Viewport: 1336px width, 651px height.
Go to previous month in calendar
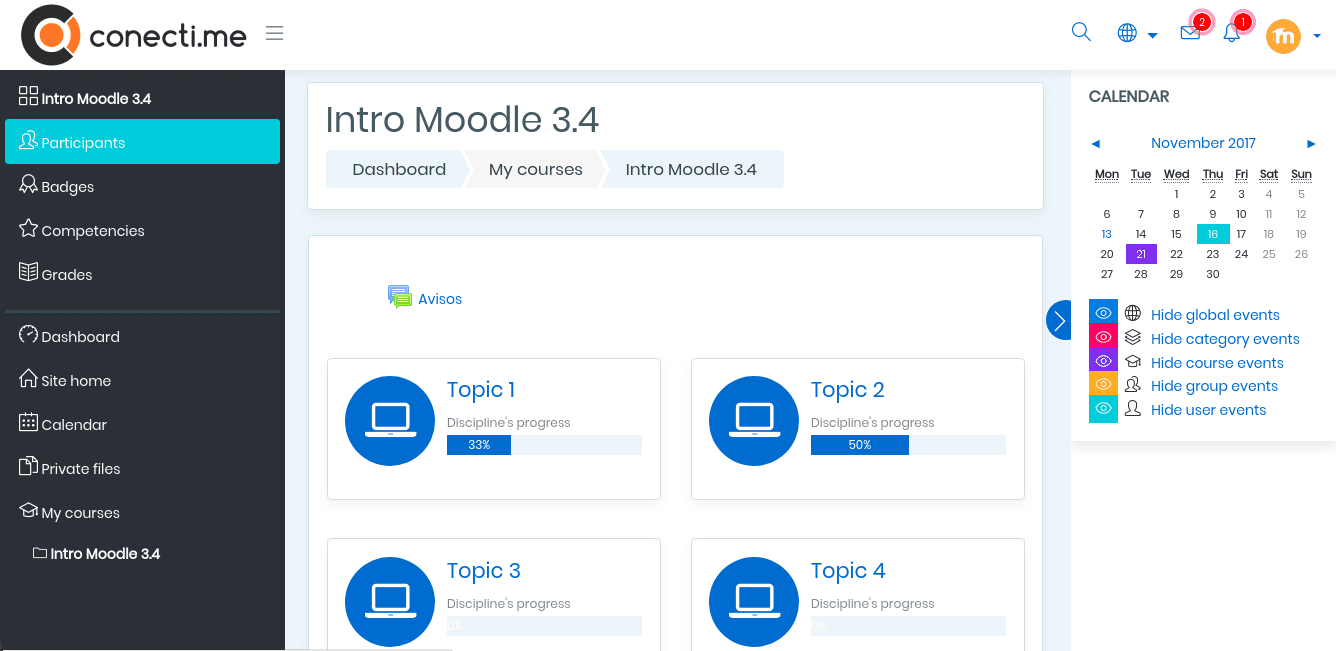1095,144
